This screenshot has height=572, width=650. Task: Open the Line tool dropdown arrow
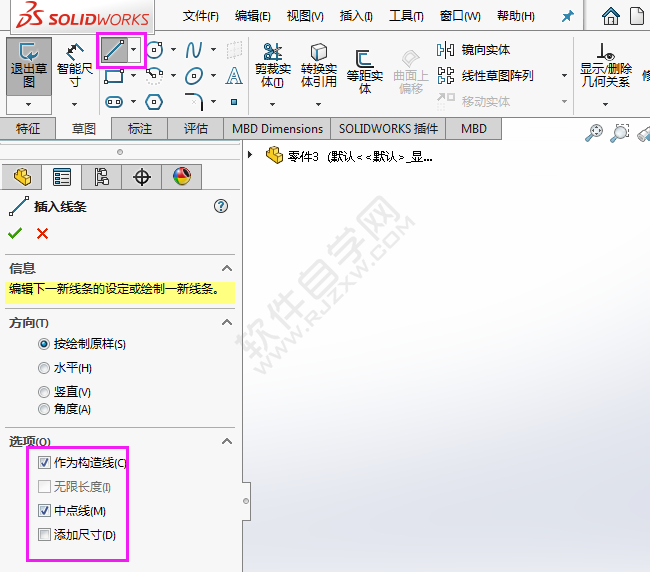(133, 50)
